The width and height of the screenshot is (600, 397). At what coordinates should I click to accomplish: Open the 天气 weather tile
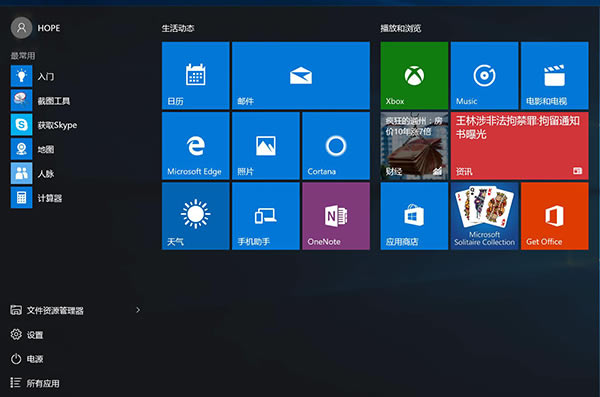[x=196, y=216]
